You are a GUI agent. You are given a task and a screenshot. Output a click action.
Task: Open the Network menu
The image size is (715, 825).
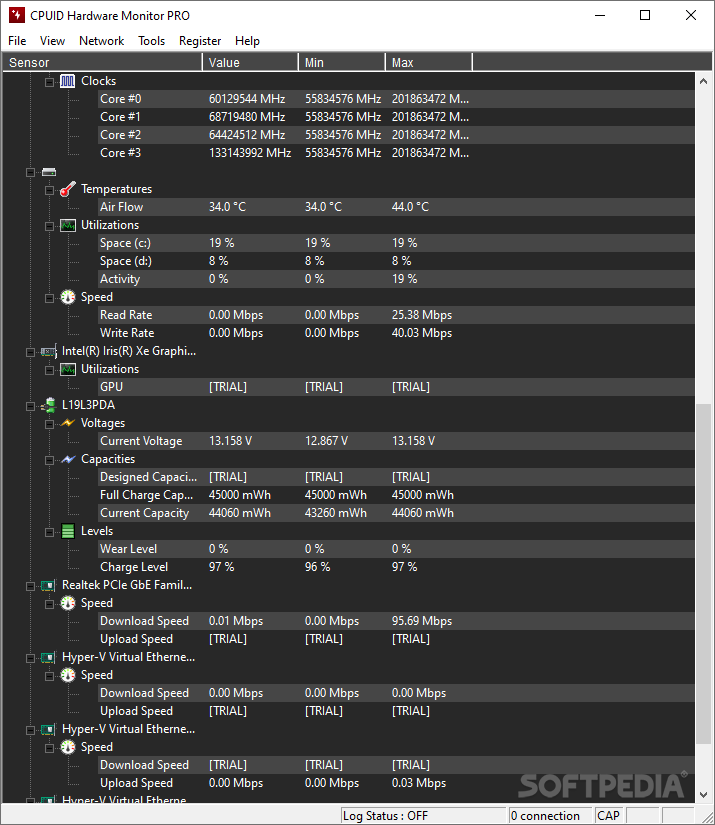coord(102,41)
